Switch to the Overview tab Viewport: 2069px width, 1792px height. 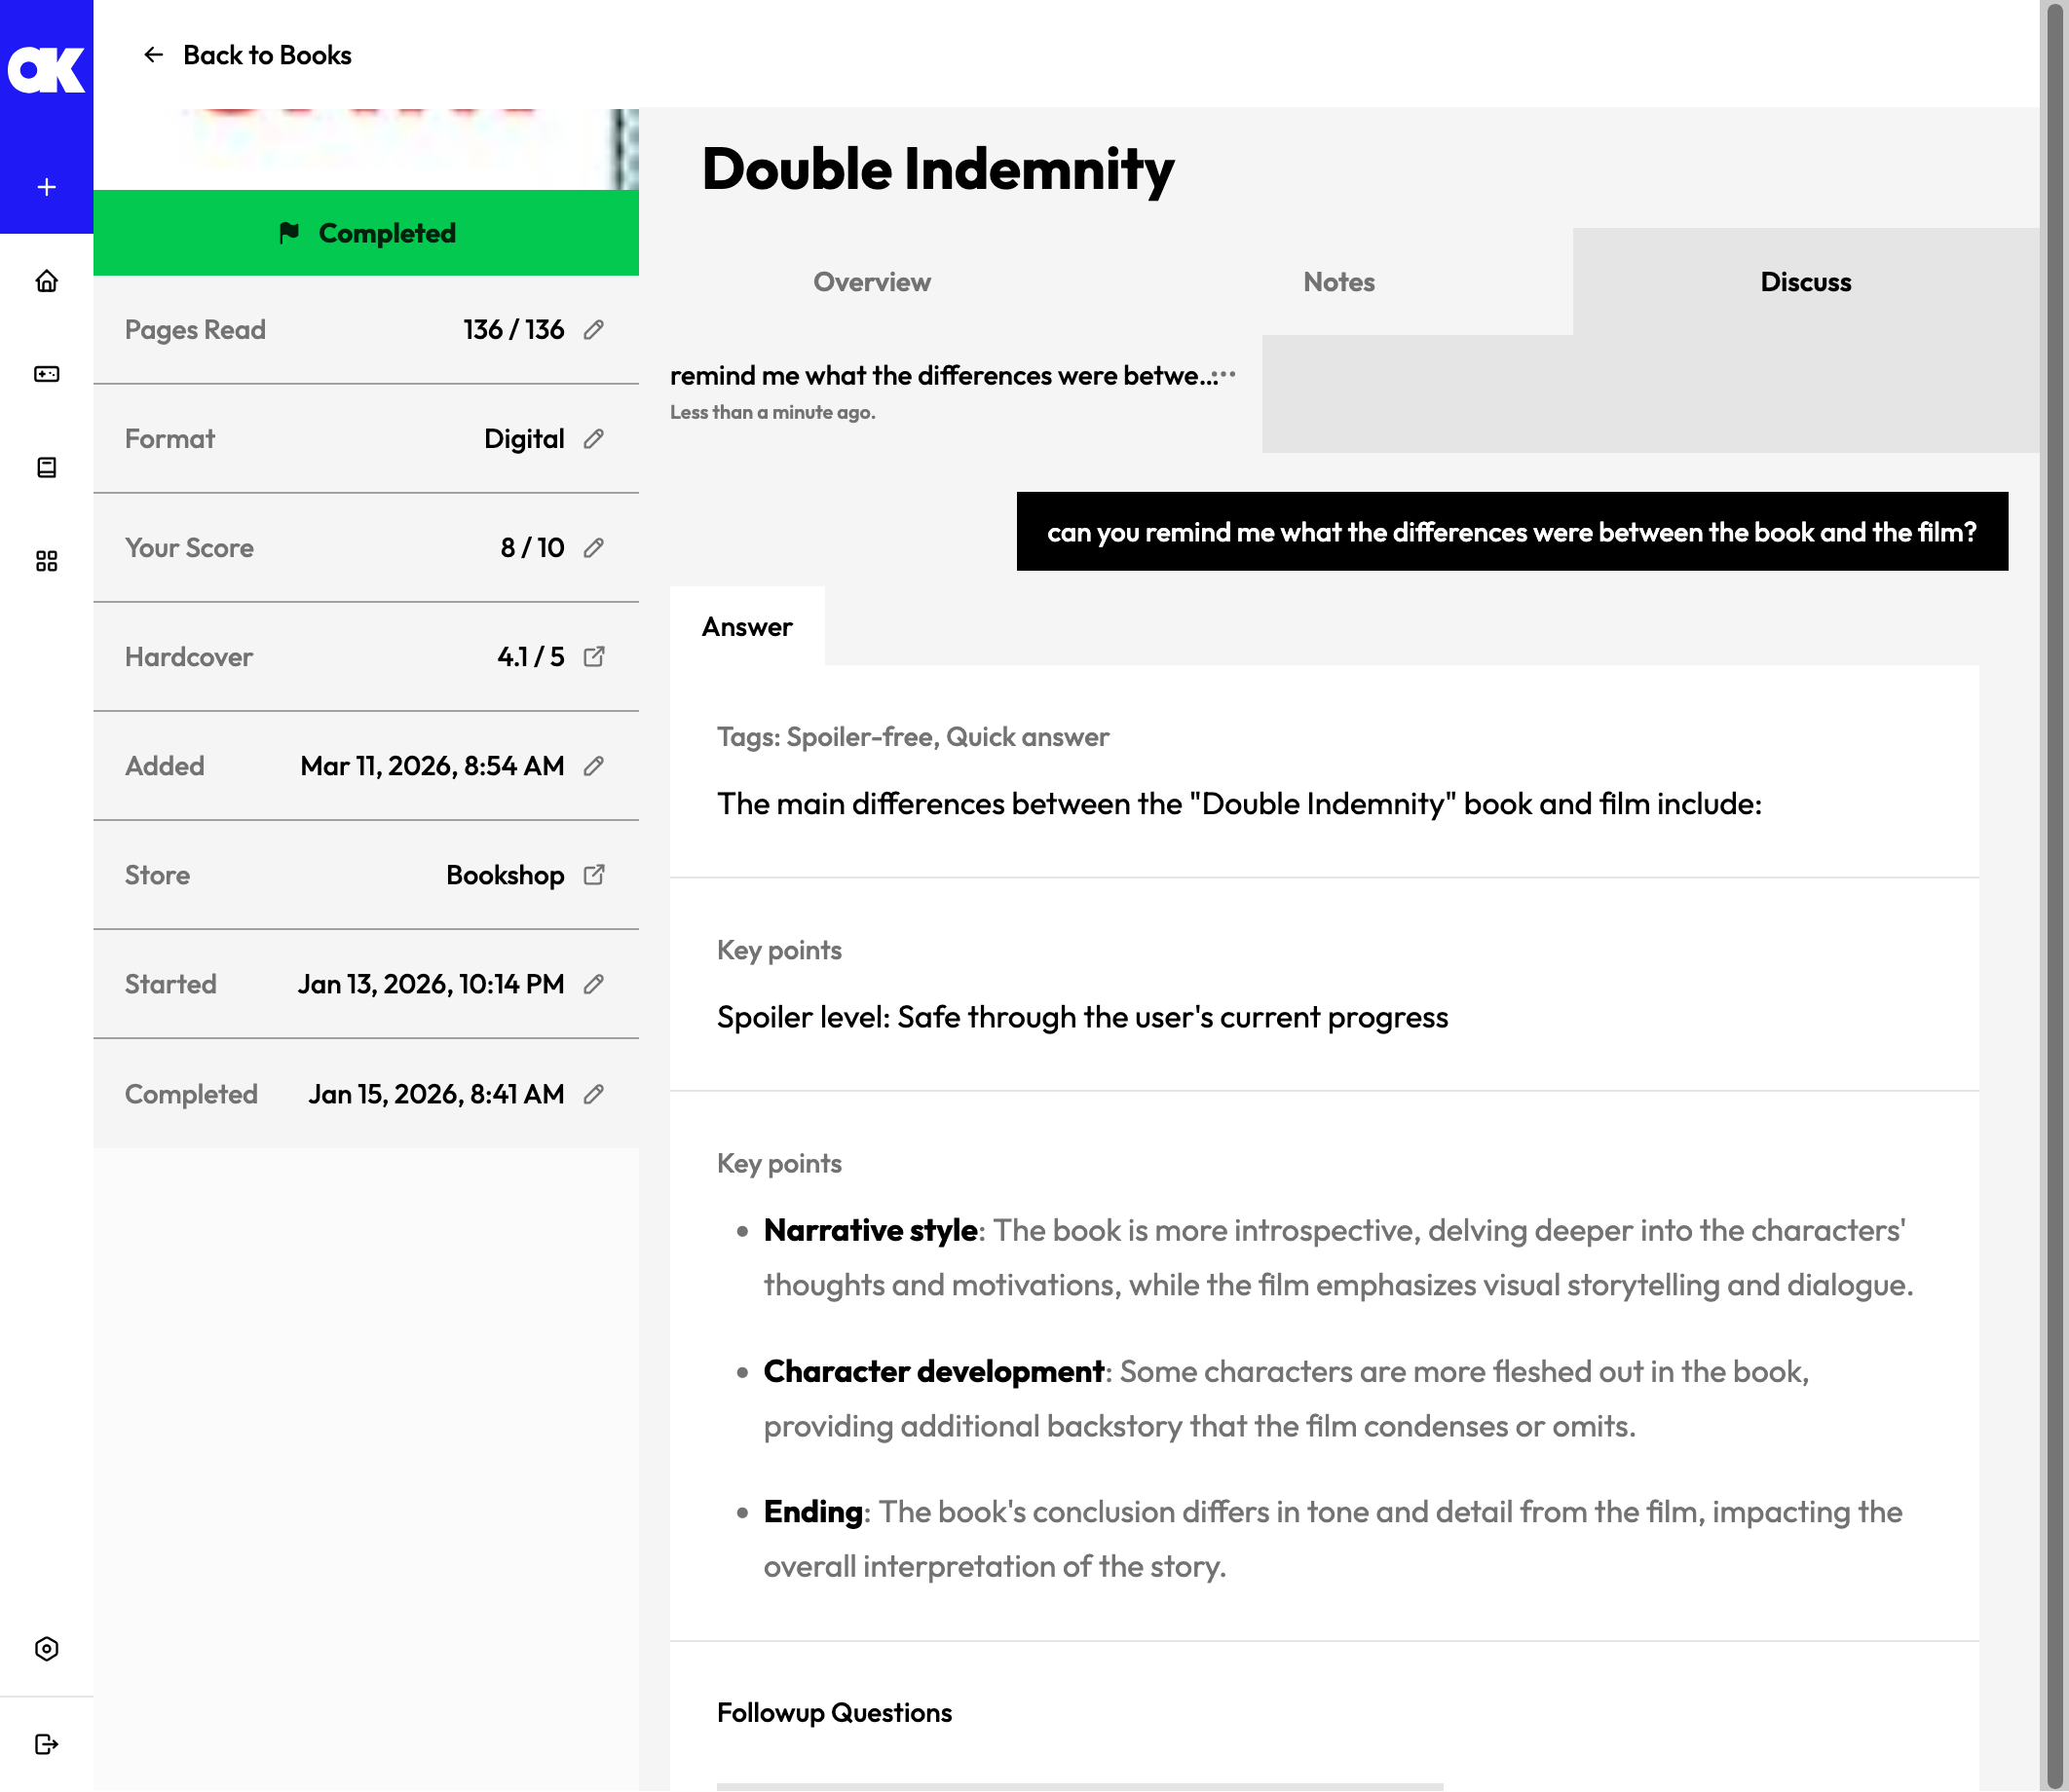tap(872, 282)
